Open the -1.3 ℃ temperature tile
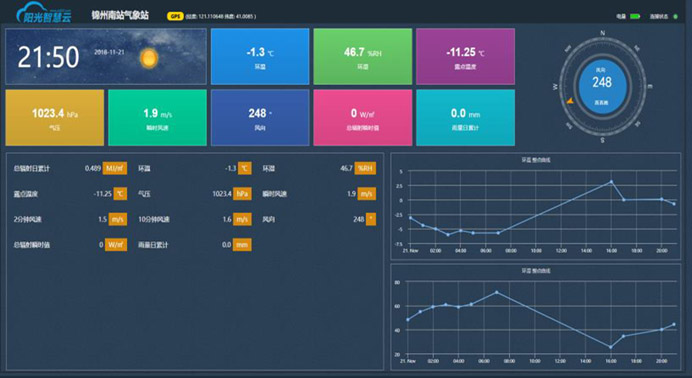The image size is (692, 378). (x=260, y=56)
